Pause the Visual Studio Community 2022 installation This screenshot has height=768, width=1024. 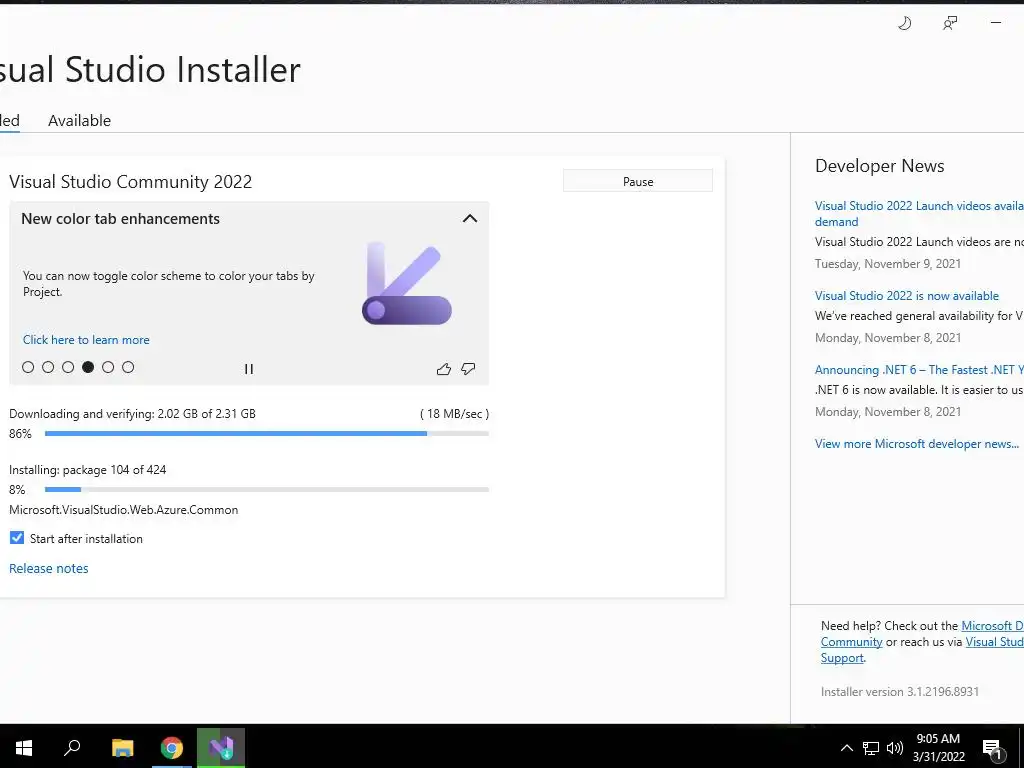[638, 182]
